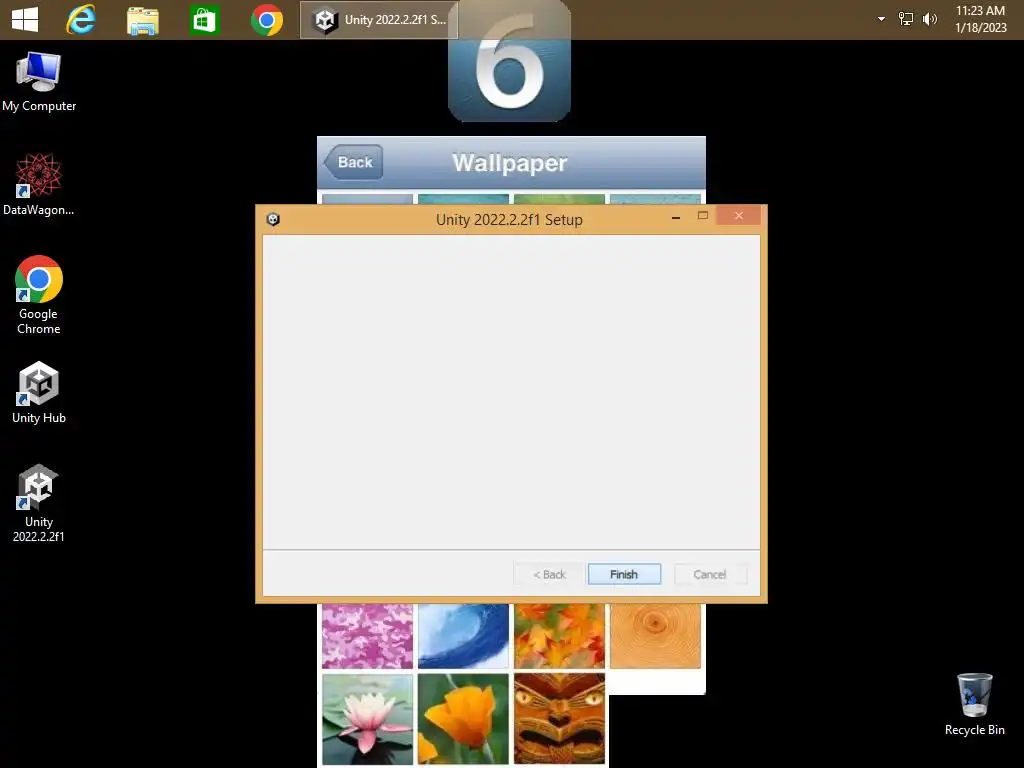Viewport: 1024px width, 768px height.
Task: Launch Internet Explorer from taskbar
Action: tap(81, 20)
